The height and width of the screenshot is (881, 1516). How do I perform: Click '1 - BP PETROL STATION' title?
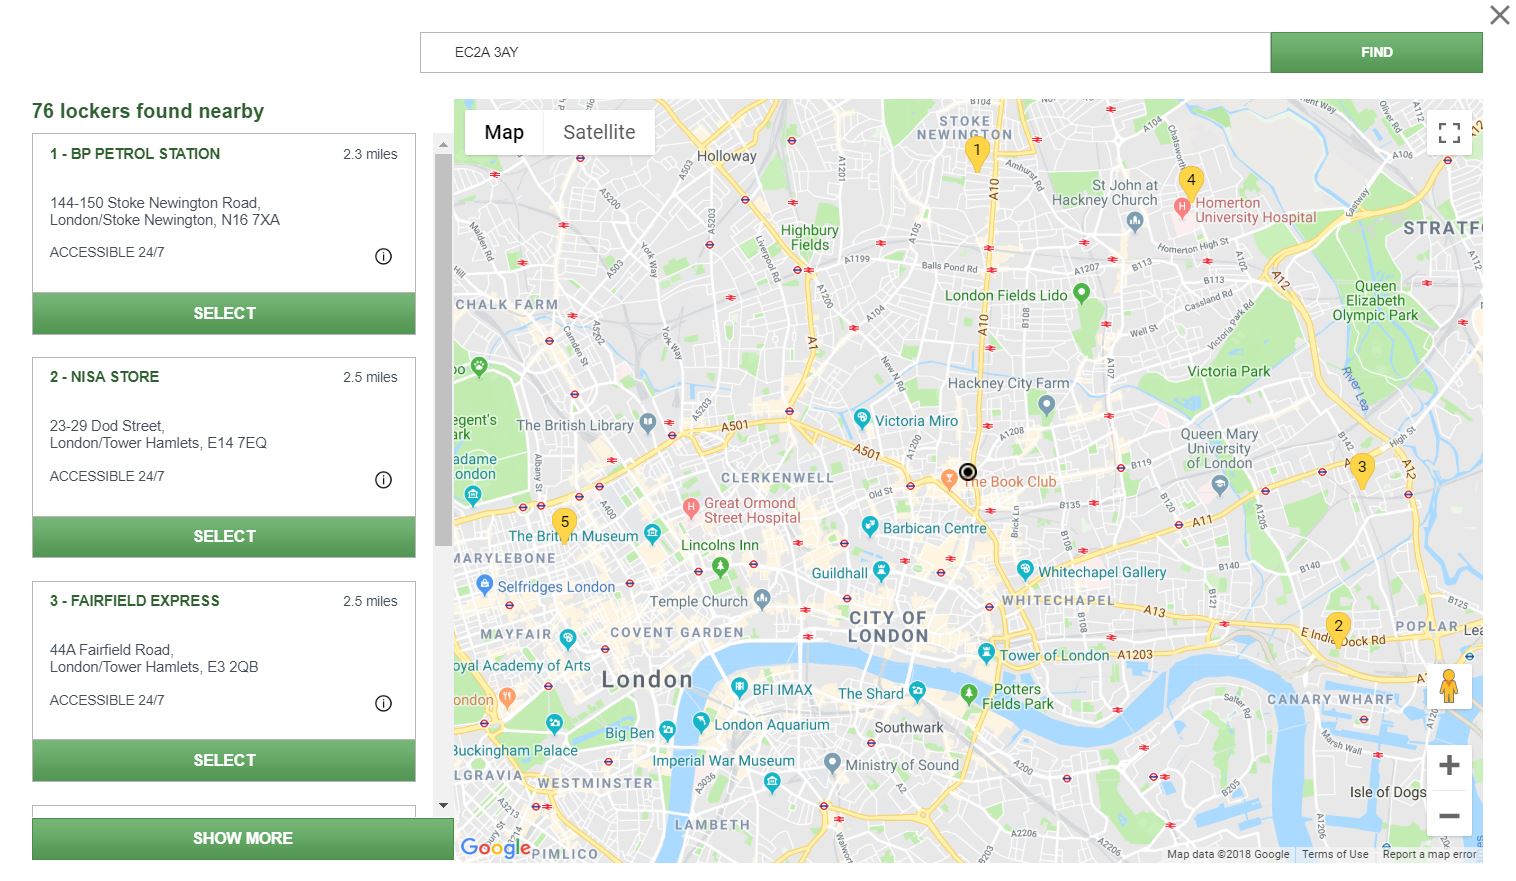click(x=135, y=154)
